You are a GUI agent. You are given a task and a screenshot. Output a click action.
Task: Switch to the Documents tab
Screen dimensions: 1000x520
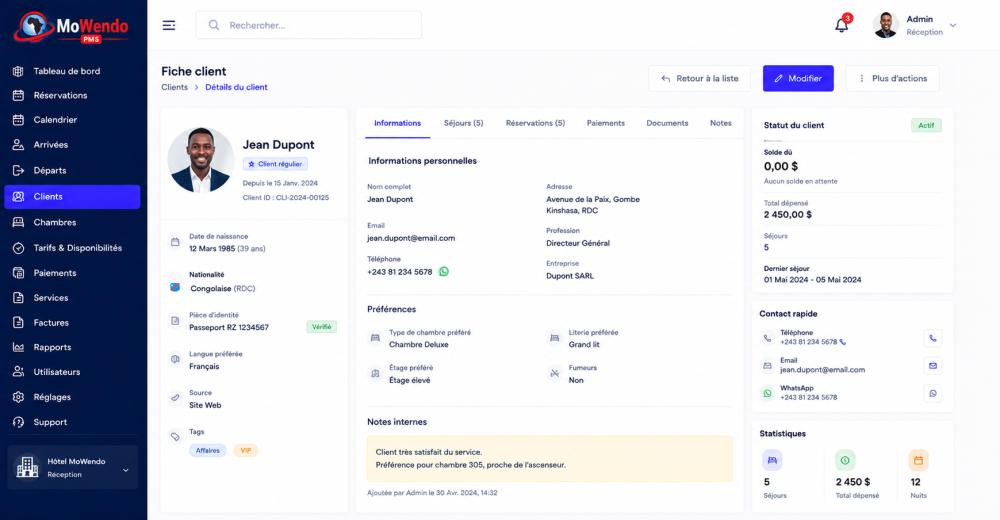tap(667, 123)
